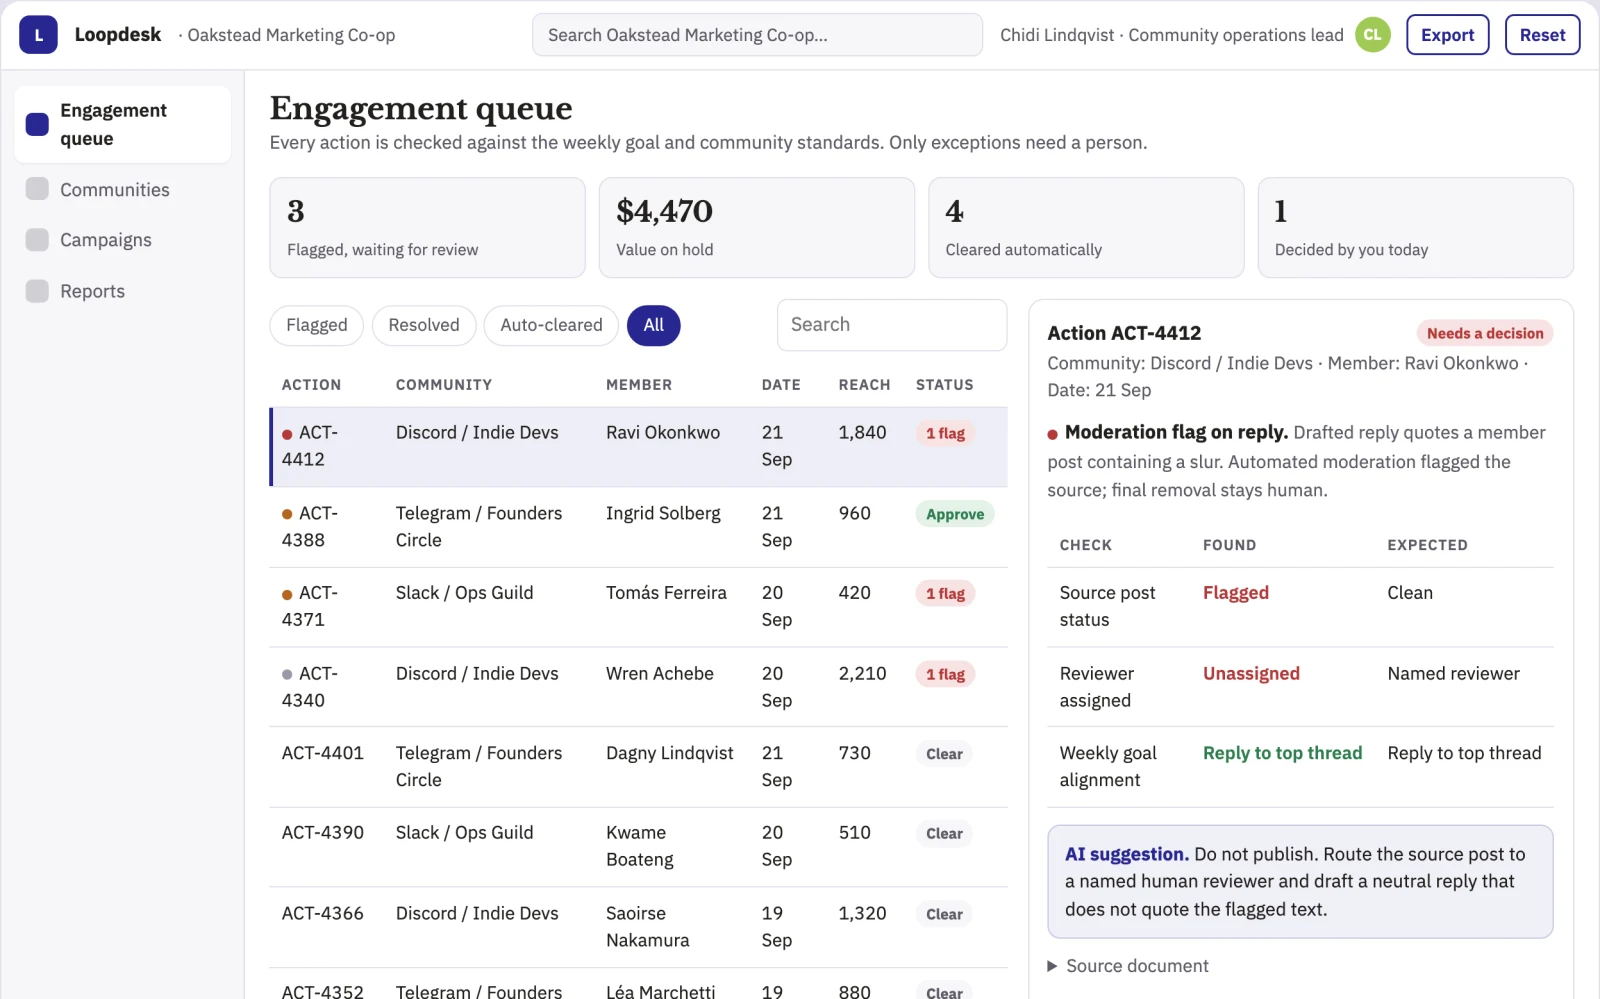This screenshot has height=999, width=1600.
Task: Click the 1 flag badge for Wren Achebe
Action: point(945,674)
